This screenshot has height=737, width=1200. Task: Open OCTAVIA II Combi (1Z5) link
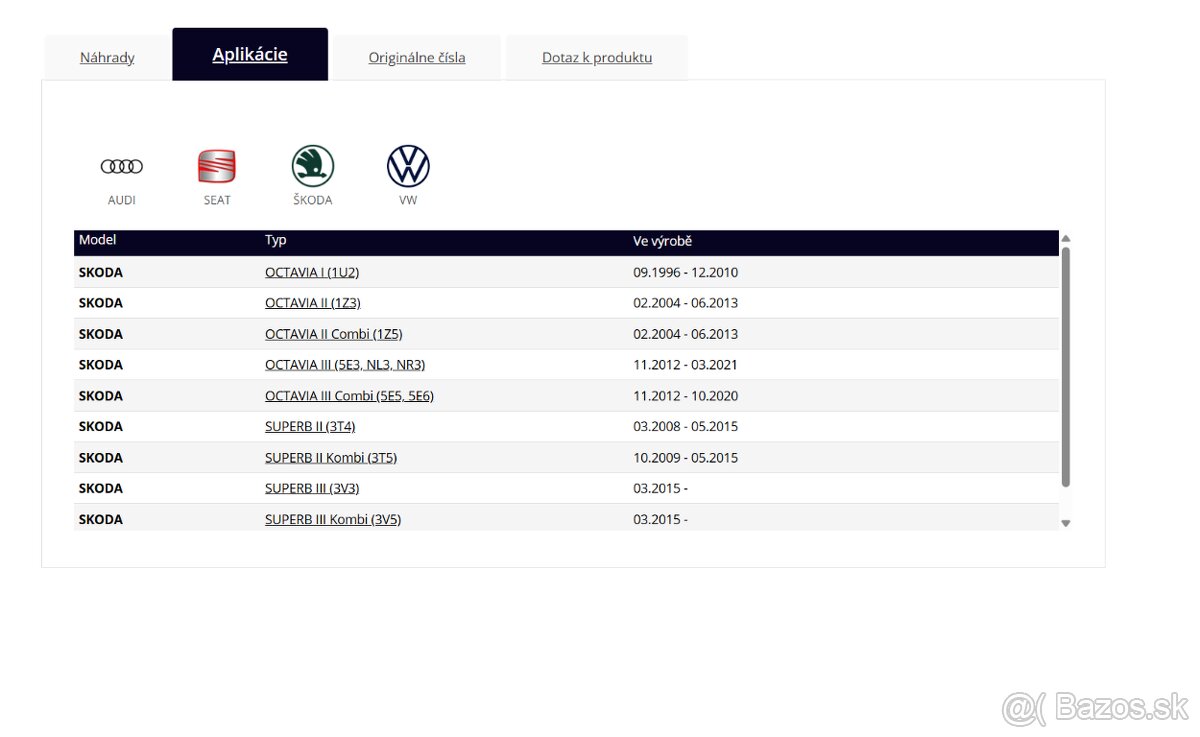pos(334,334)
